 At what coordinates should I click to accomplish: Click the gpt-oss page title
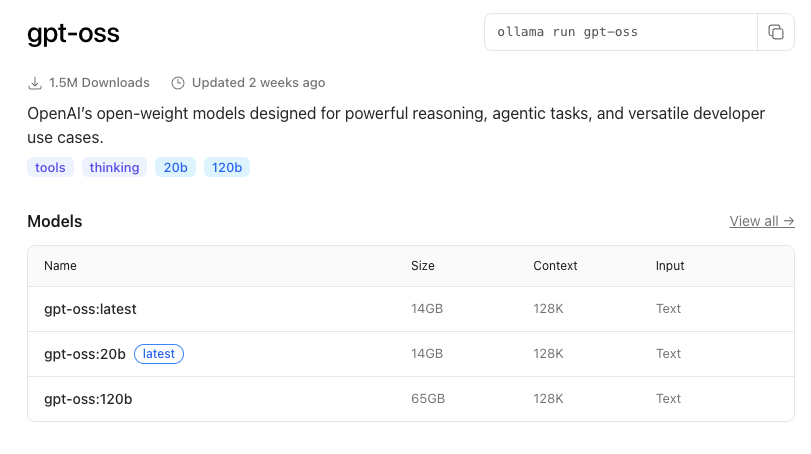[73, 34]
